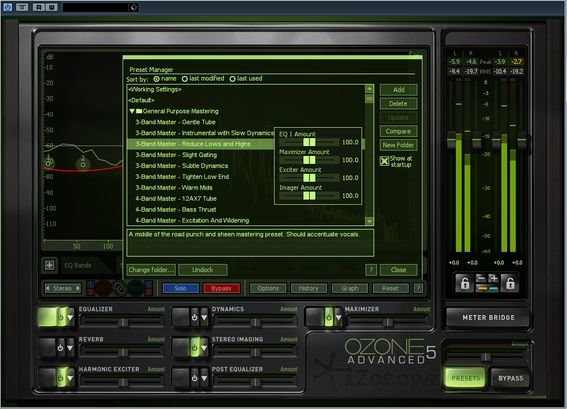The width and height of the screenshot is (567, 409).
Task: Click the question mark next to Reset
Action: (418, 288)
